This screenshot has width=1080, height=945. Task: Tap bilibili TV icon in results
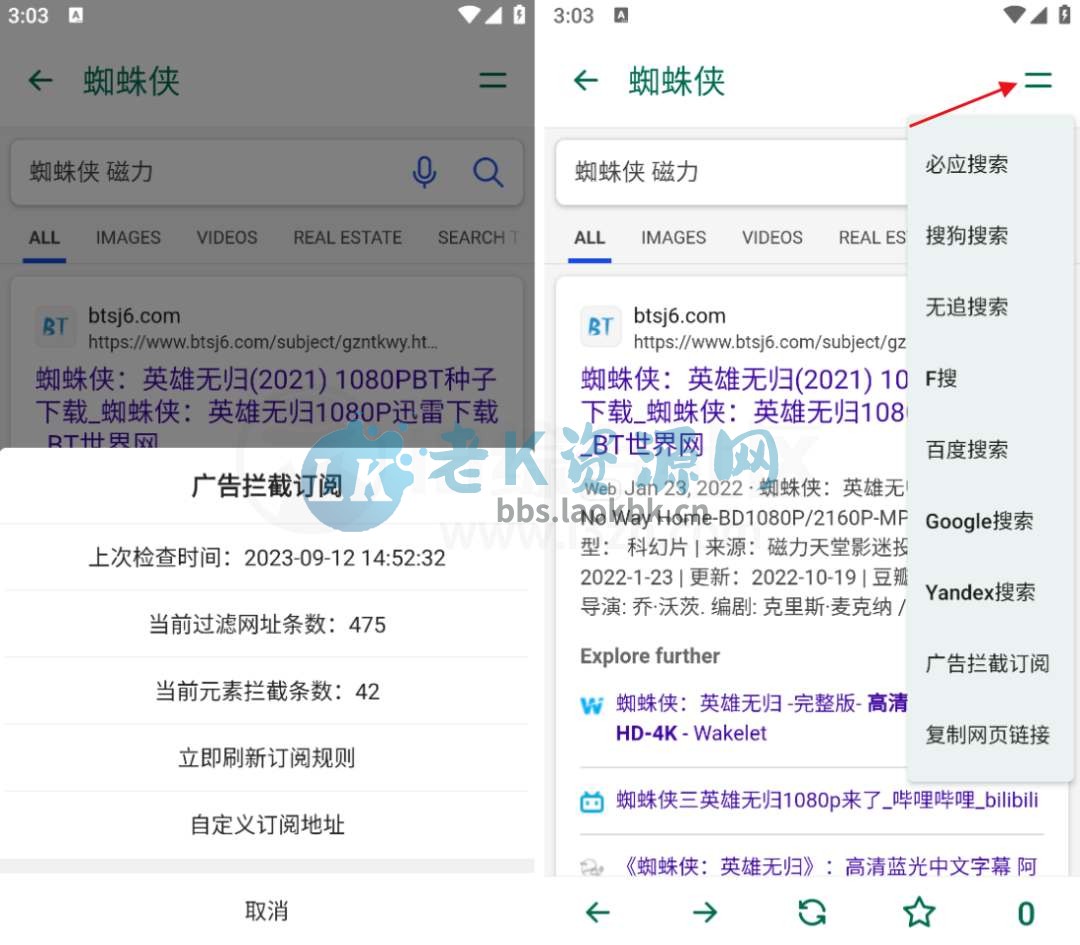592,801
